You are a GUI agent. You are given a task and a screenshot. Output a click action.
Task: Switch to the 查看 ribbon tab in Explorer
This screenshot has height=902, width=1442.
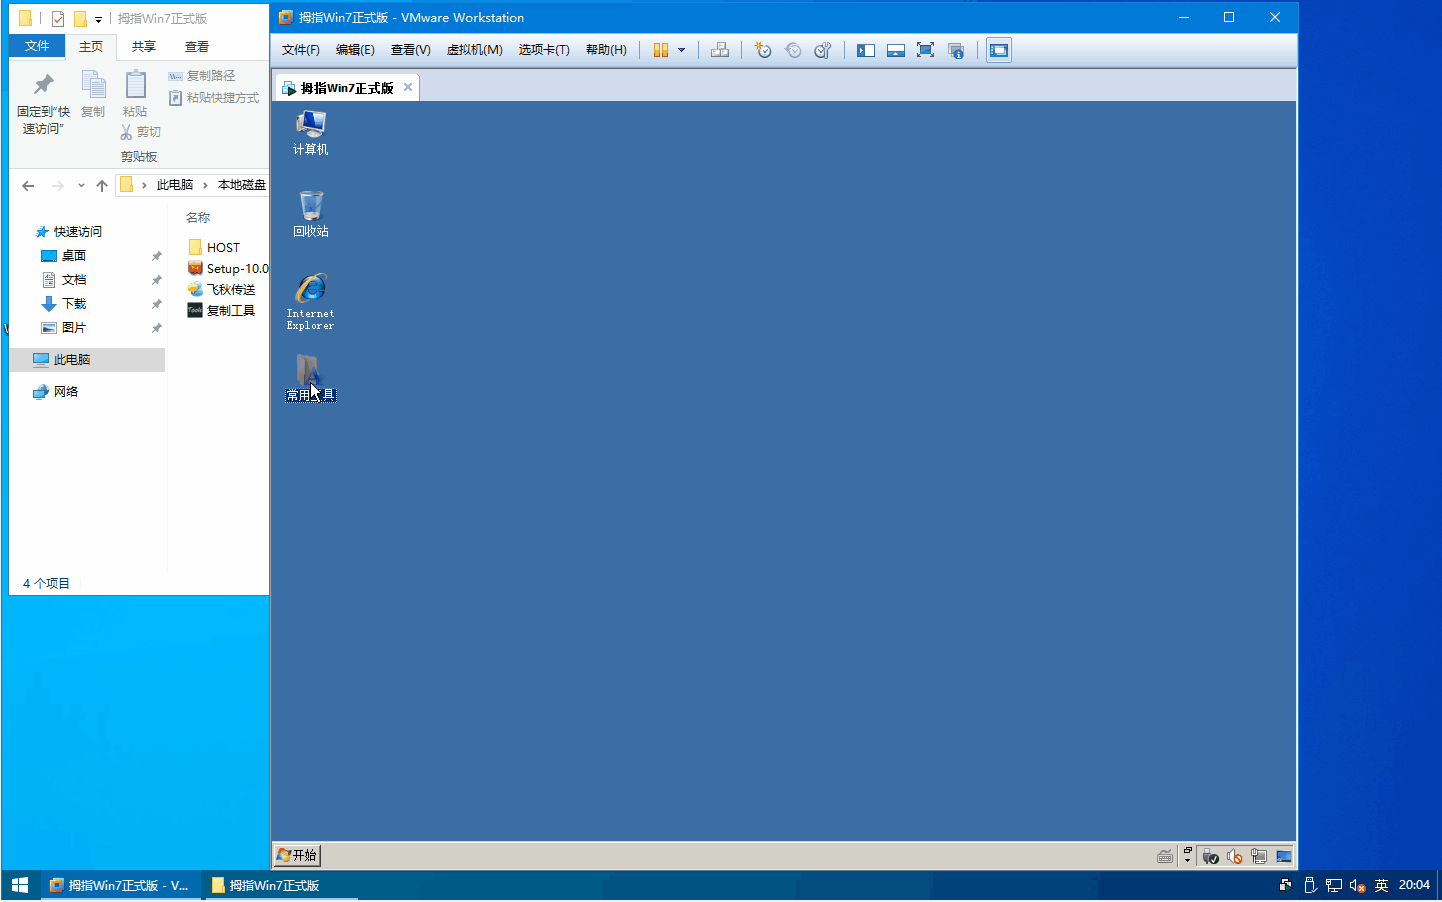click(196, 47)
